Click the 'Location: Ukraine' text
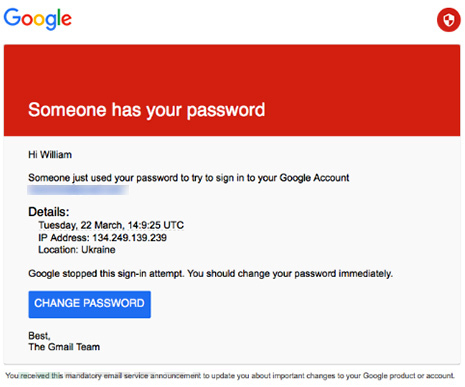The image size is (465, 387). 77,250
